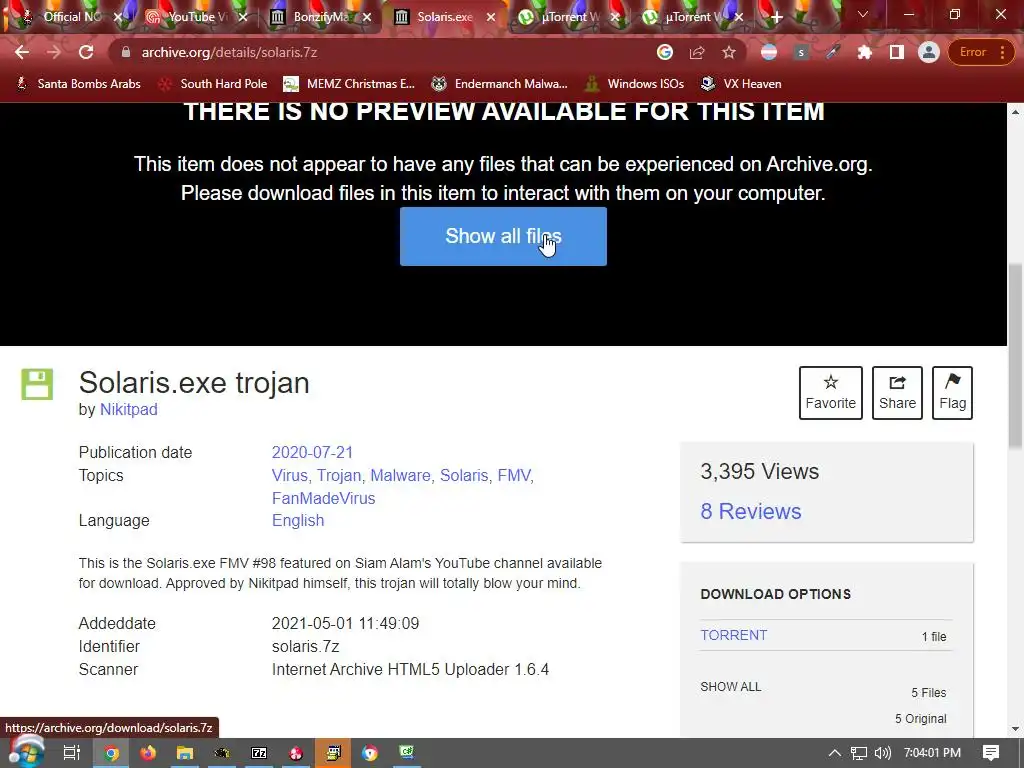Screen dimensions: 1024x768
Task: Favorite this Solaris.exe item
Action: (831, 392)
